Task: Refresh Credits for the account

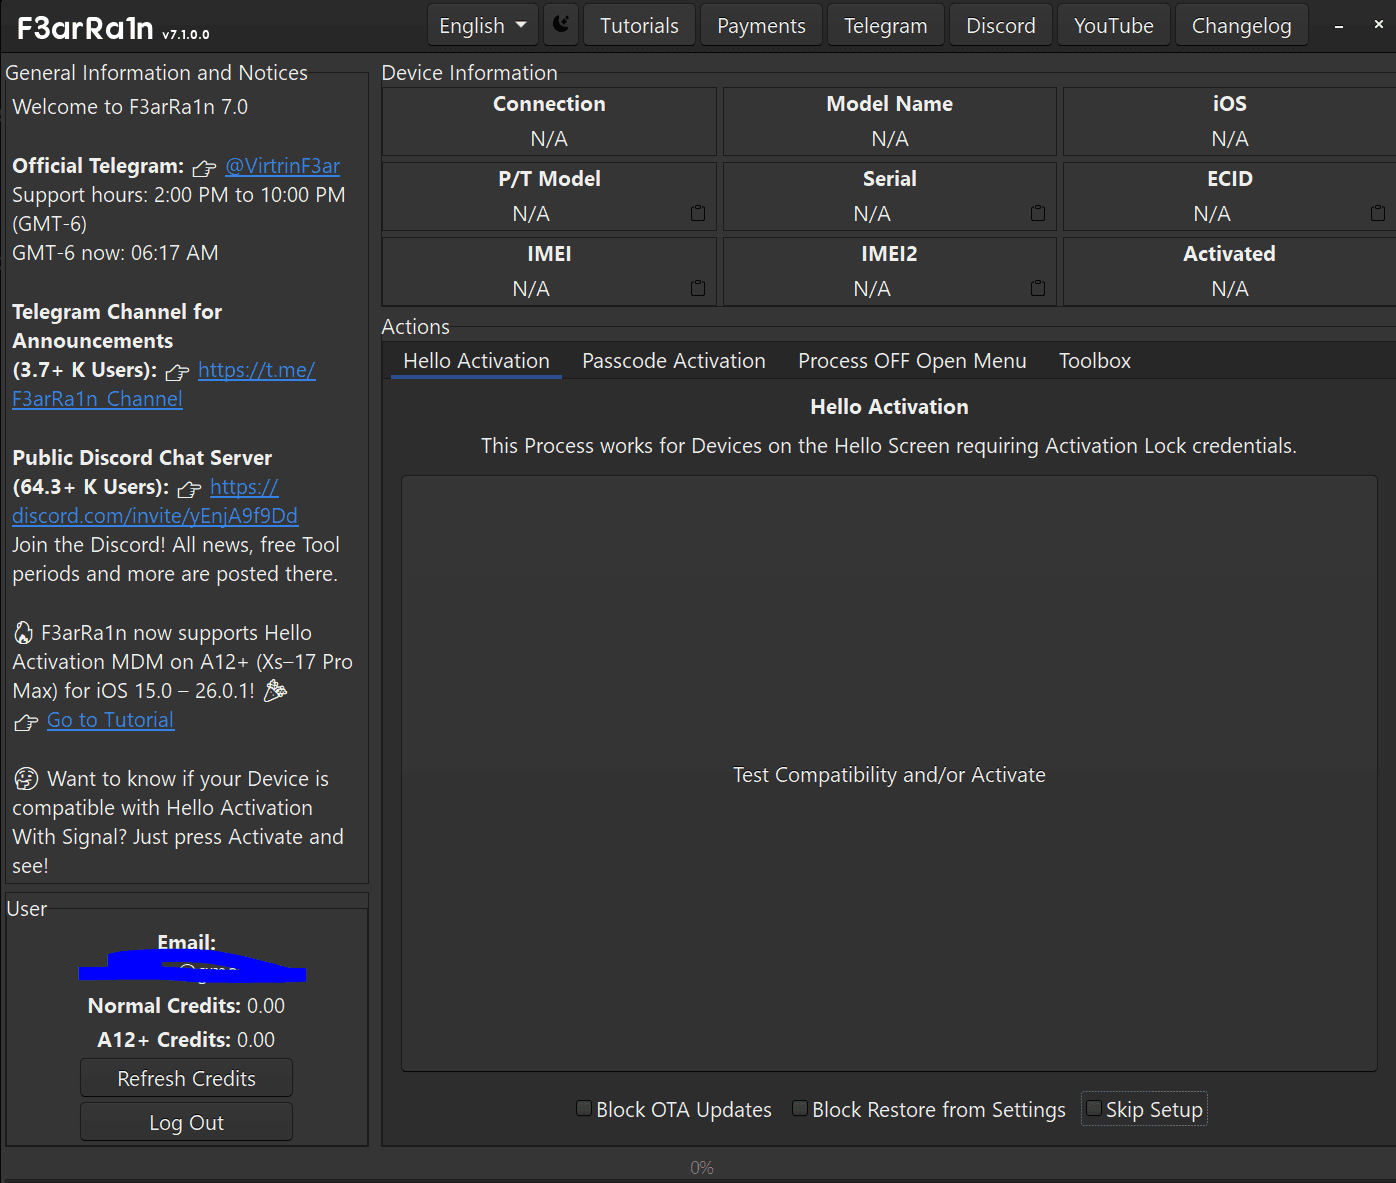Action: coord(186,1078)
